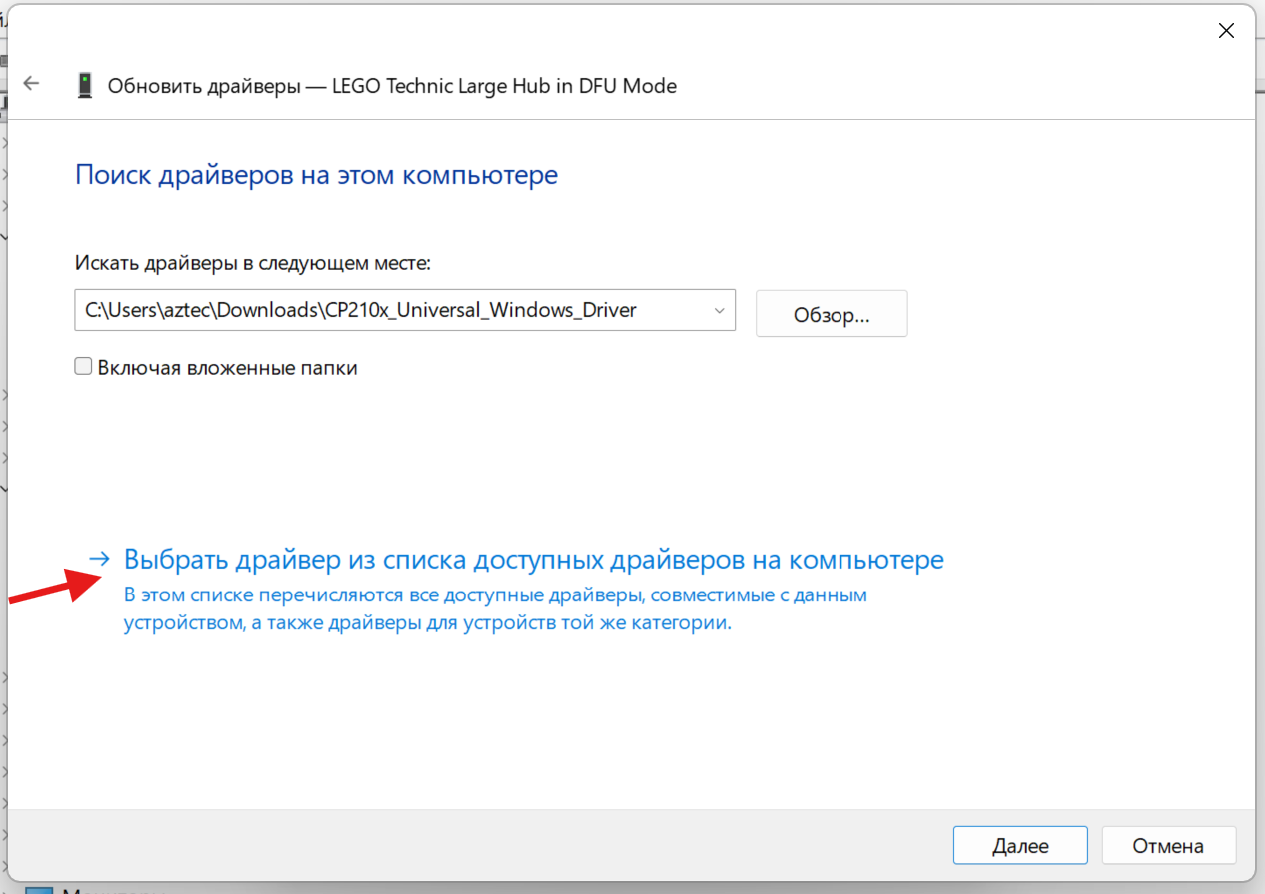Click the Искать драйверы в следующем месте label
1265x894 pixels.
point(252,263)
